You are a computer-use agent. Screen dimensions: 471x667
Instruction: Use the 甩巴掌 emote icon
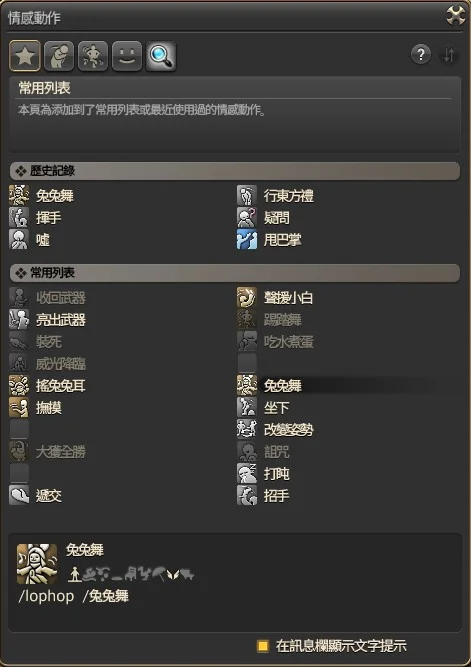(x=247, y=239)
